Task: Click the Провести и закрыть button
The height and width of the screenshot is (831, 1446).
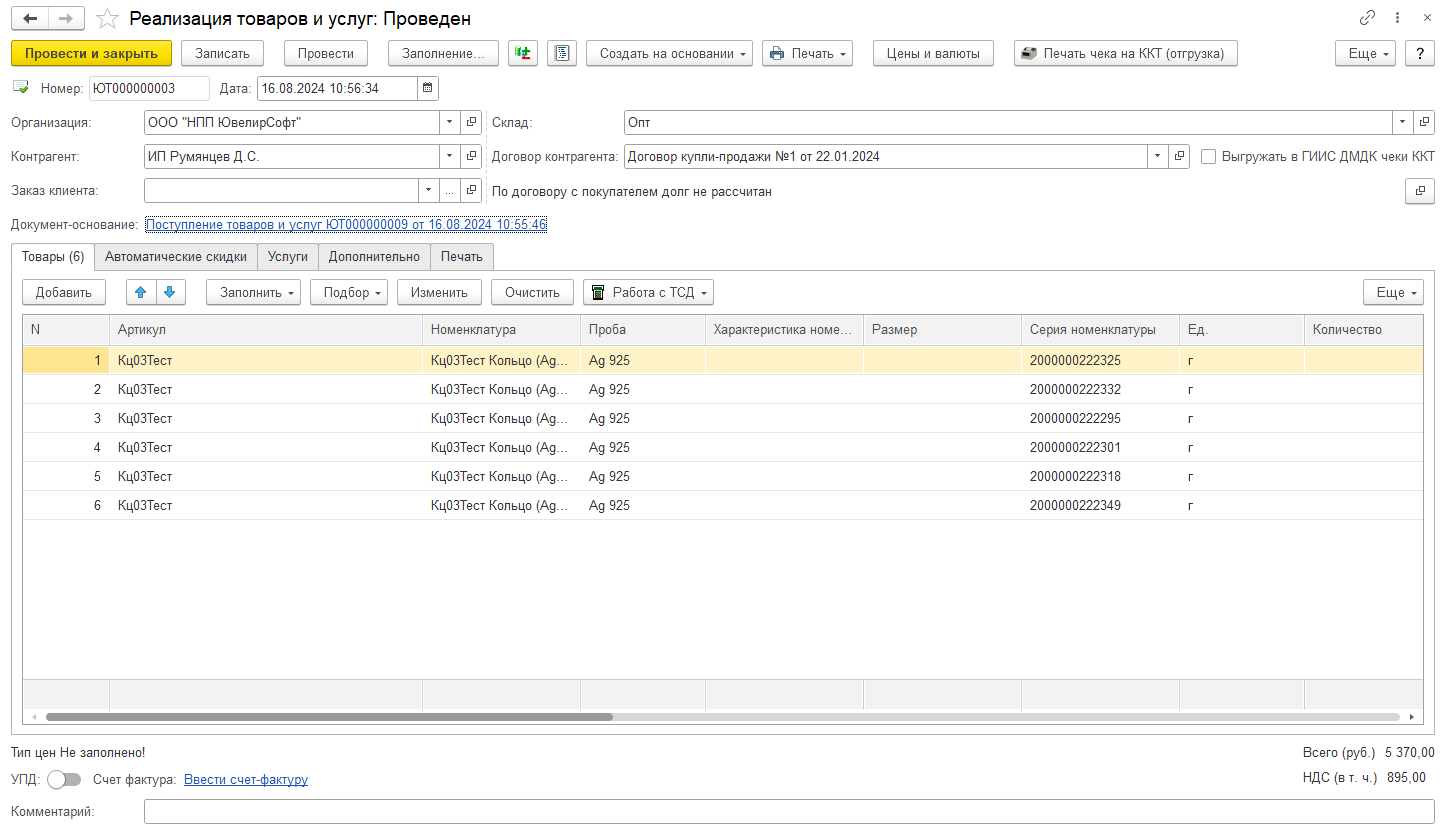Action: click(x=91, y=54)
